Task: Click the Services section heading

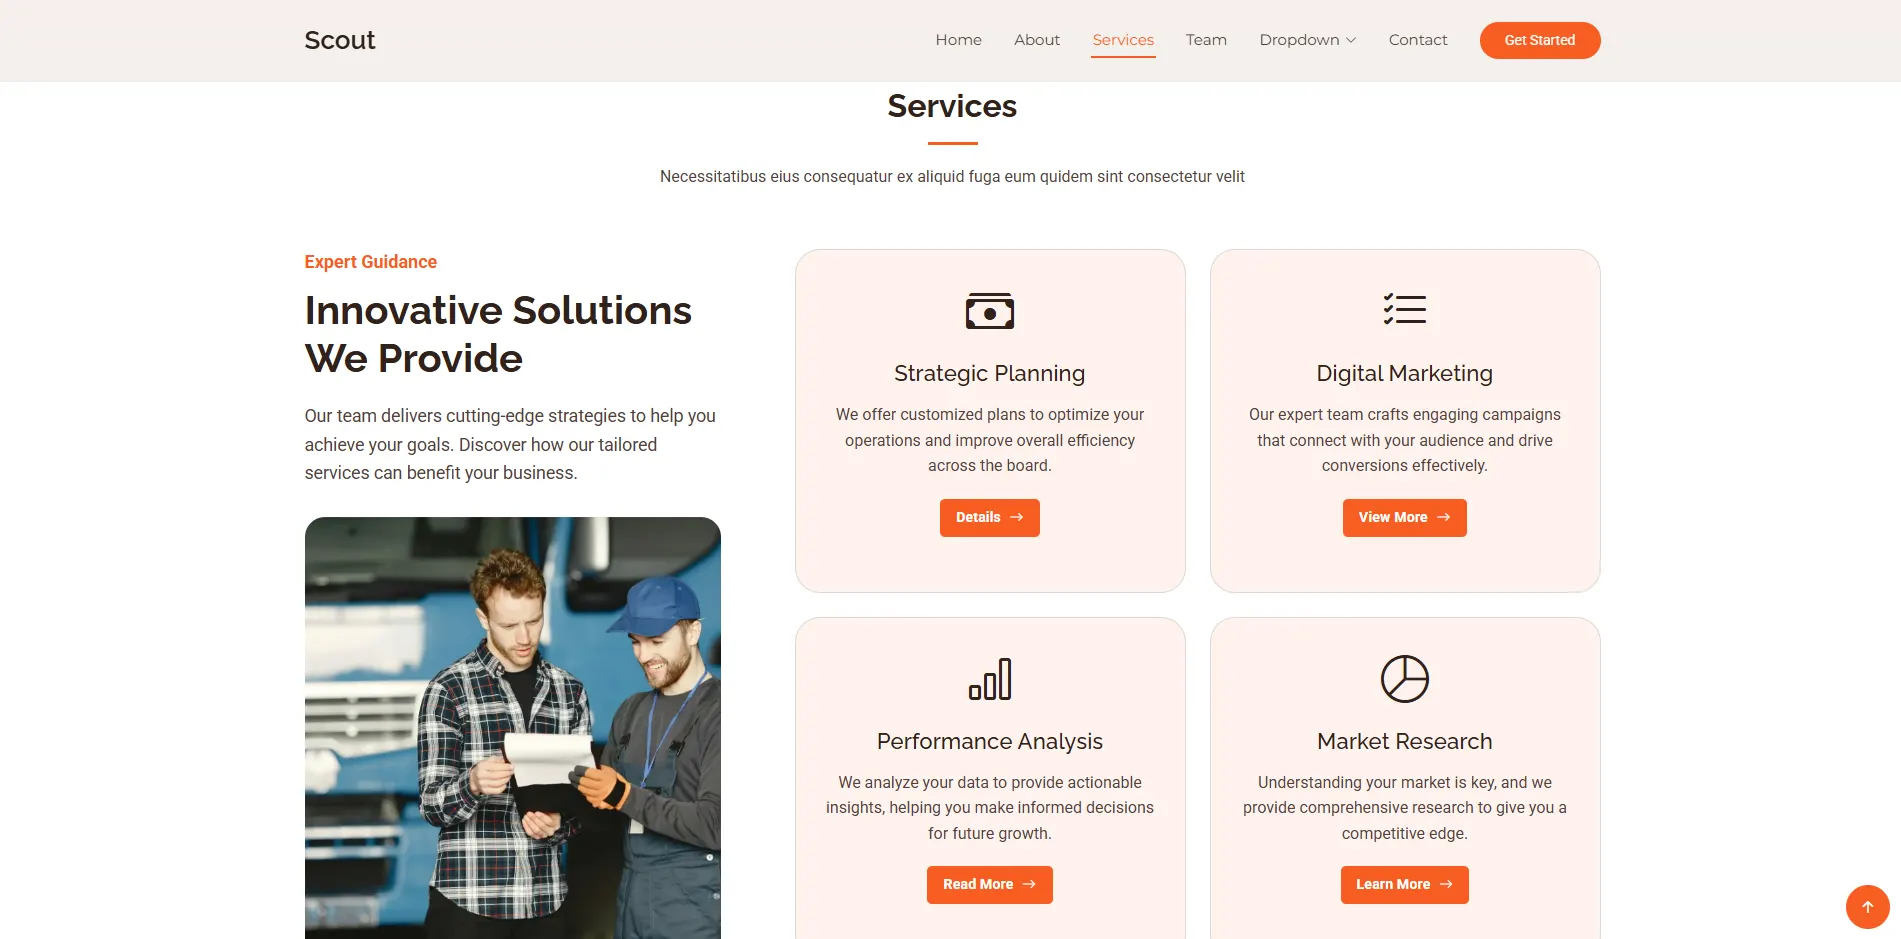Action: tap(951, 106)
